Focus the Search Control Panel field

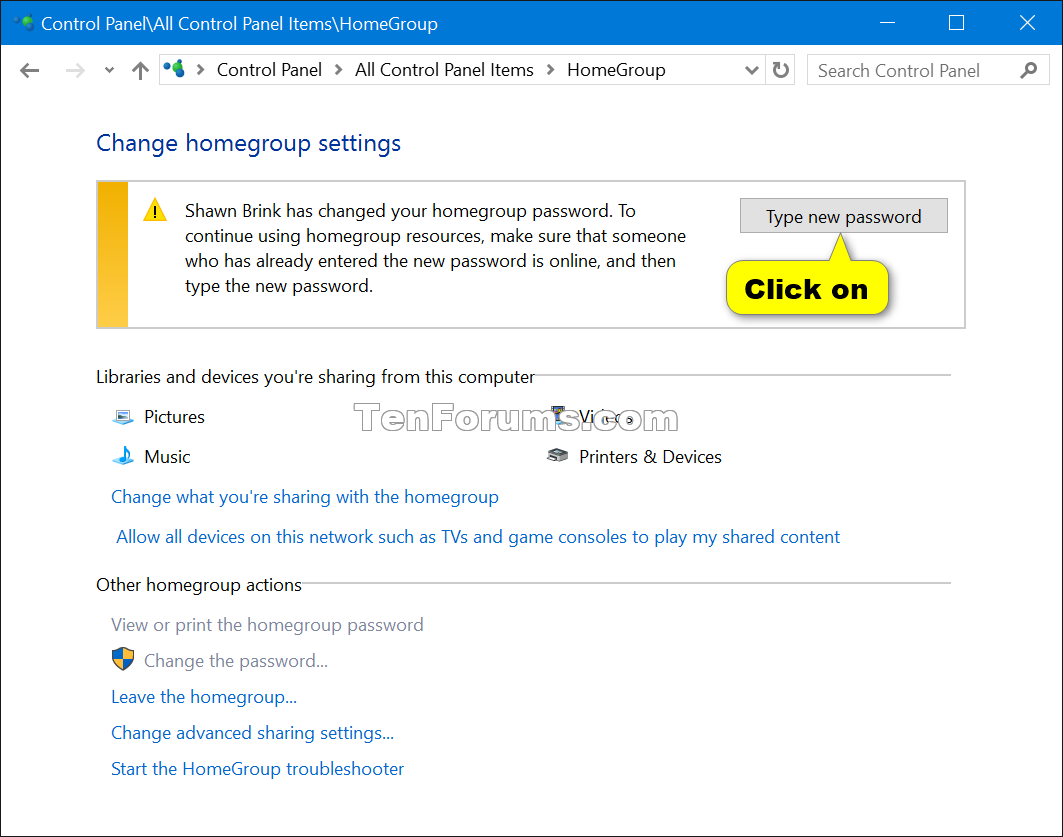tap(928, 70)
